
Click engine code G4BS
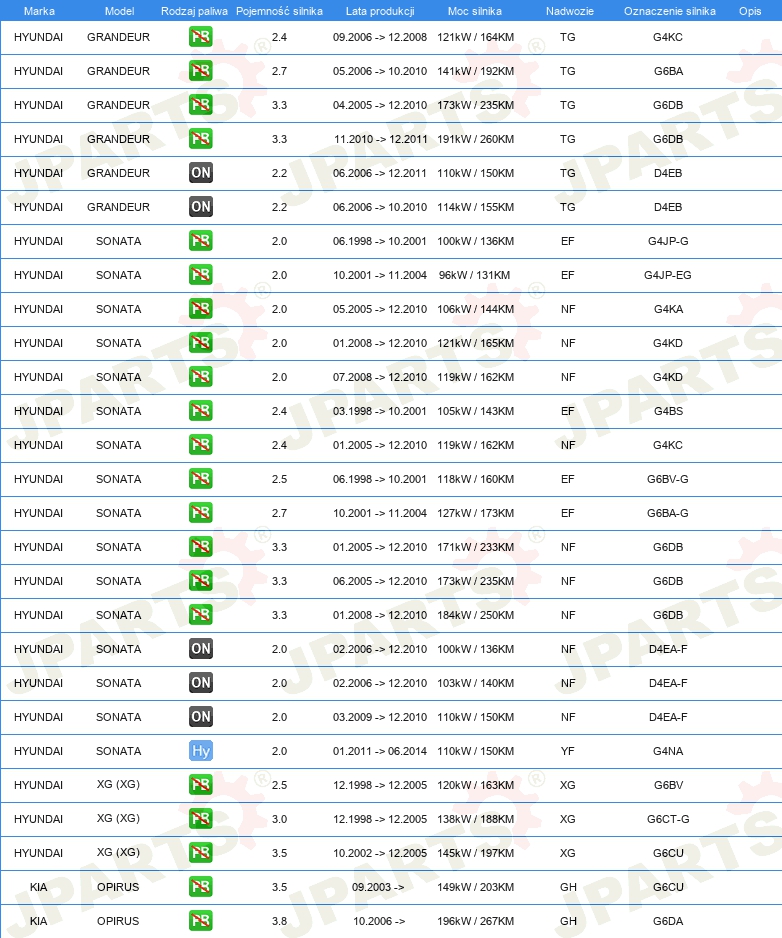pyautogui.click(x=668, y=411)
